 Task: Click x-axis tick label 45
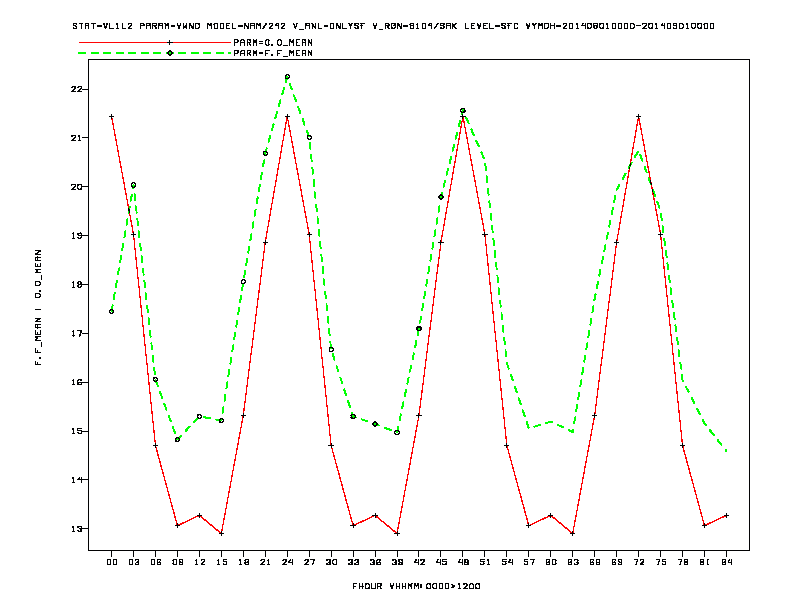click(x=441, y=562)
